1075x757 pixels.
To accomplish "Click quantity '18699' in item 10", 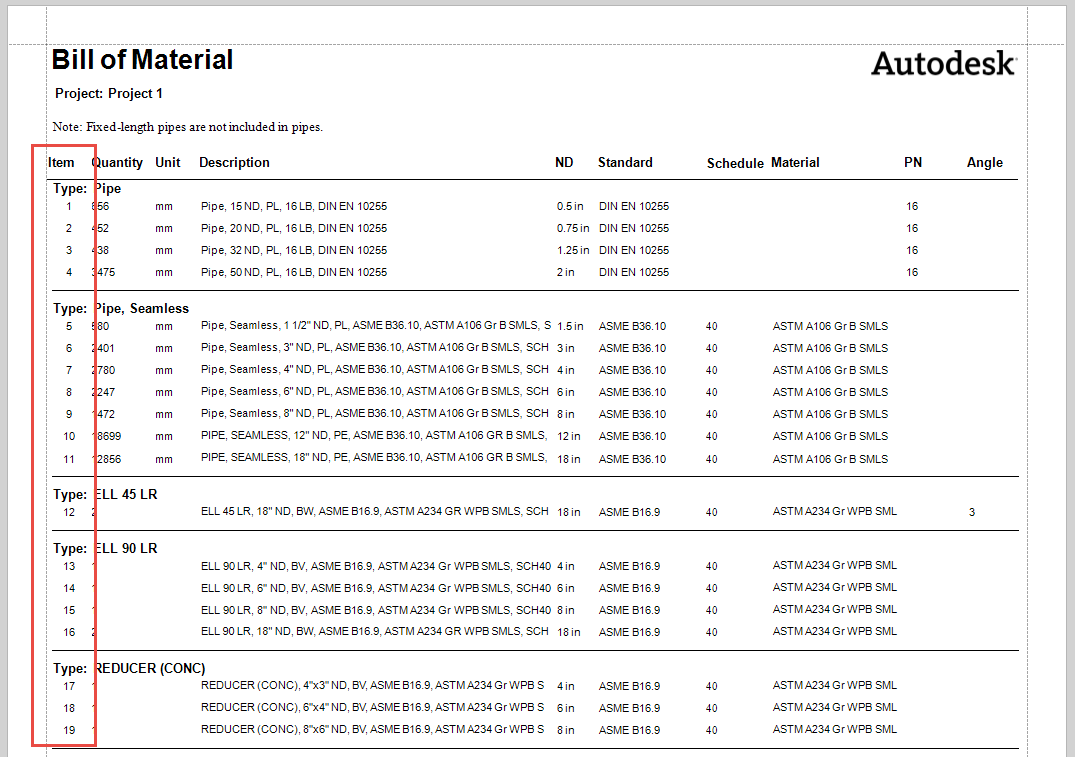I will [x=106, y=436].
